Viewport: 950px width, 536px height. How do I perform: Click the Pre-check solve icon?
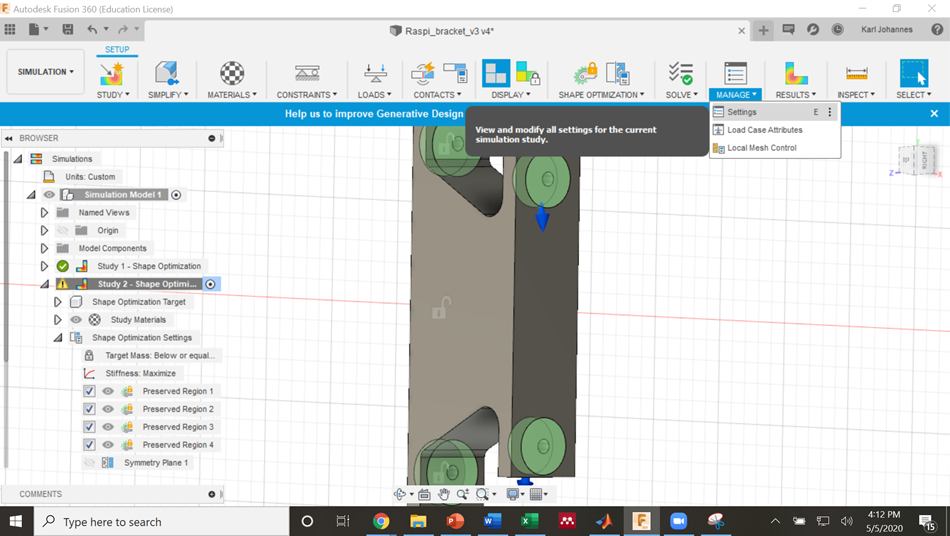click(681, 73)
